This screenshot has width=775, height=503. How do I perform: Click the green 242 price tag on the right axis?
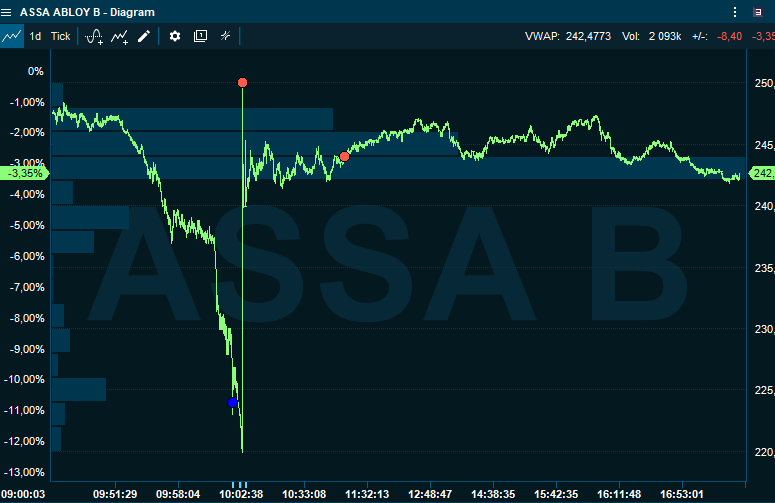pos(762,173)
